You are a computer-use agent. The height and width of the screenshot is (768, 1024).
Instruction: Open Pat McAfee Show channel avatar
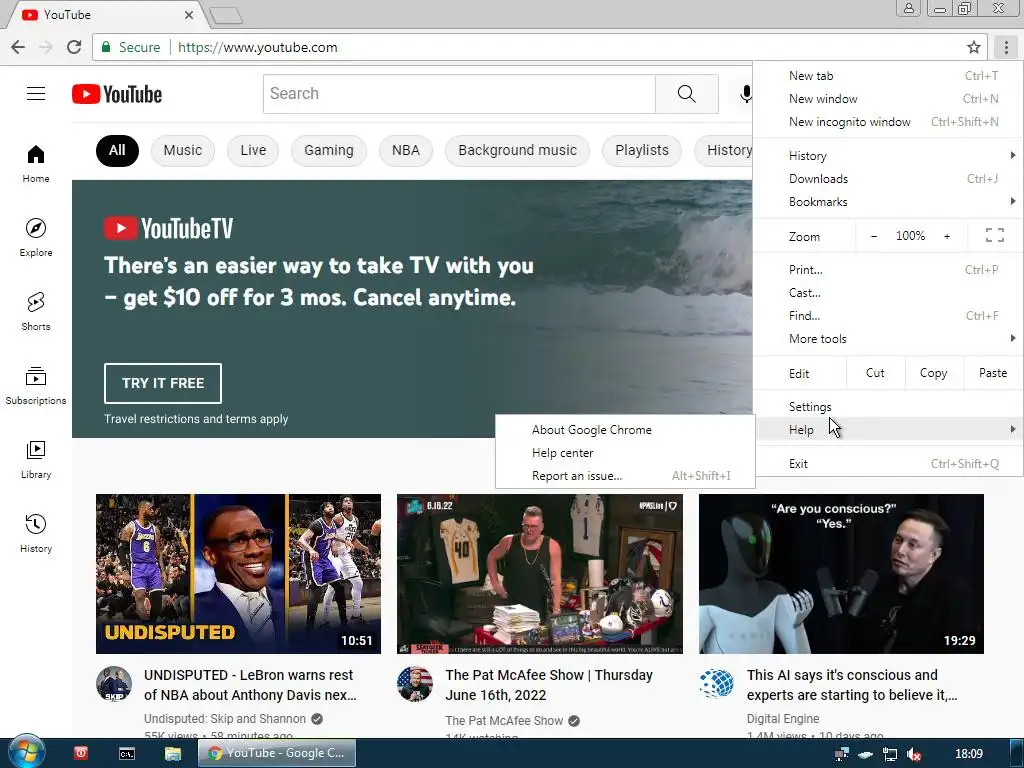(x=415, y=684)
